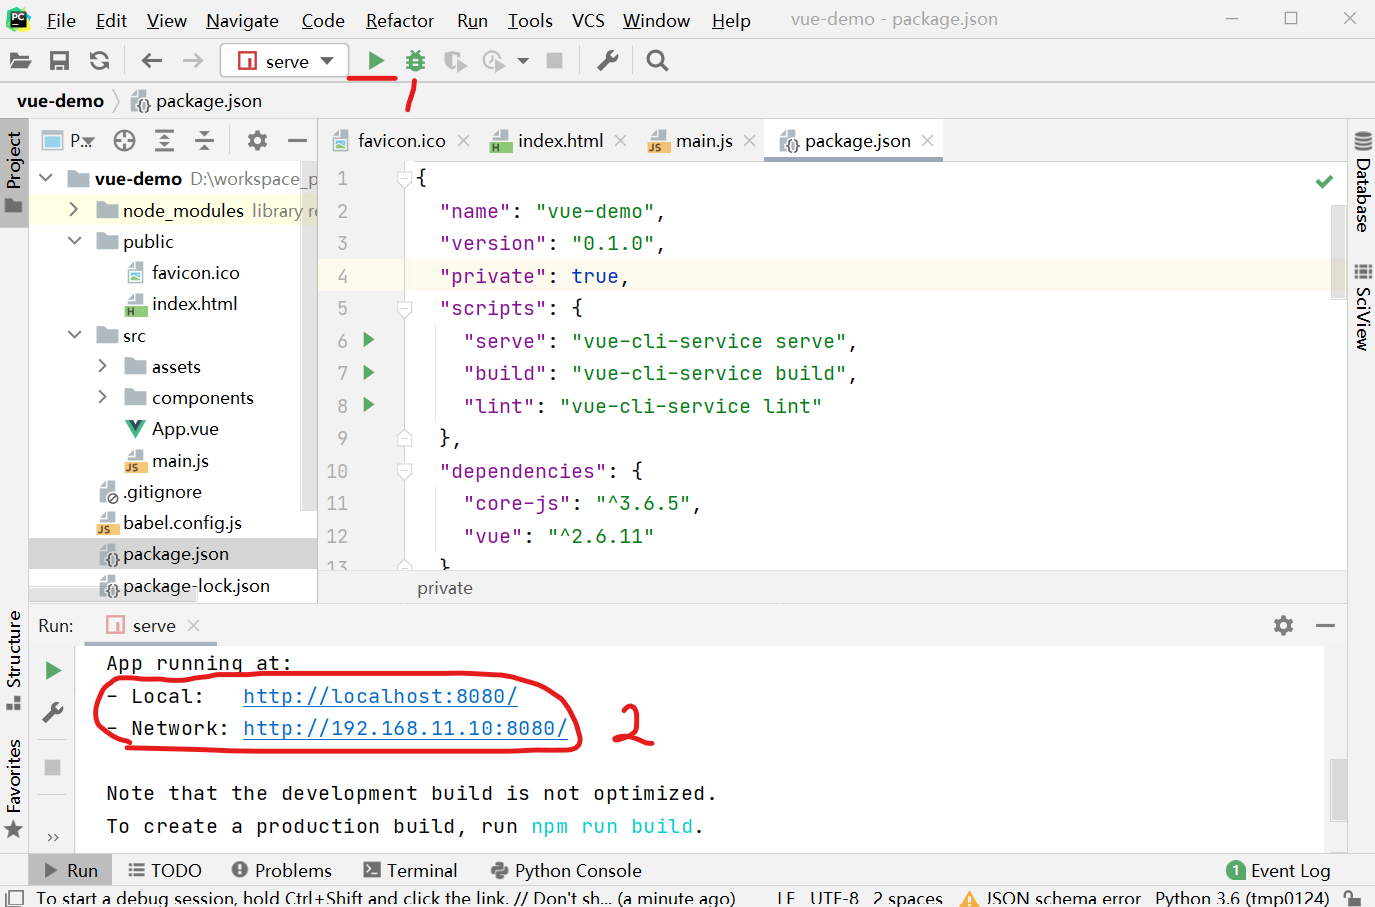The height and width of the screenshot is (907, 1375).
Task: Open the http://192.168.11.10:8080/ network link
Action: coord(405,728)
